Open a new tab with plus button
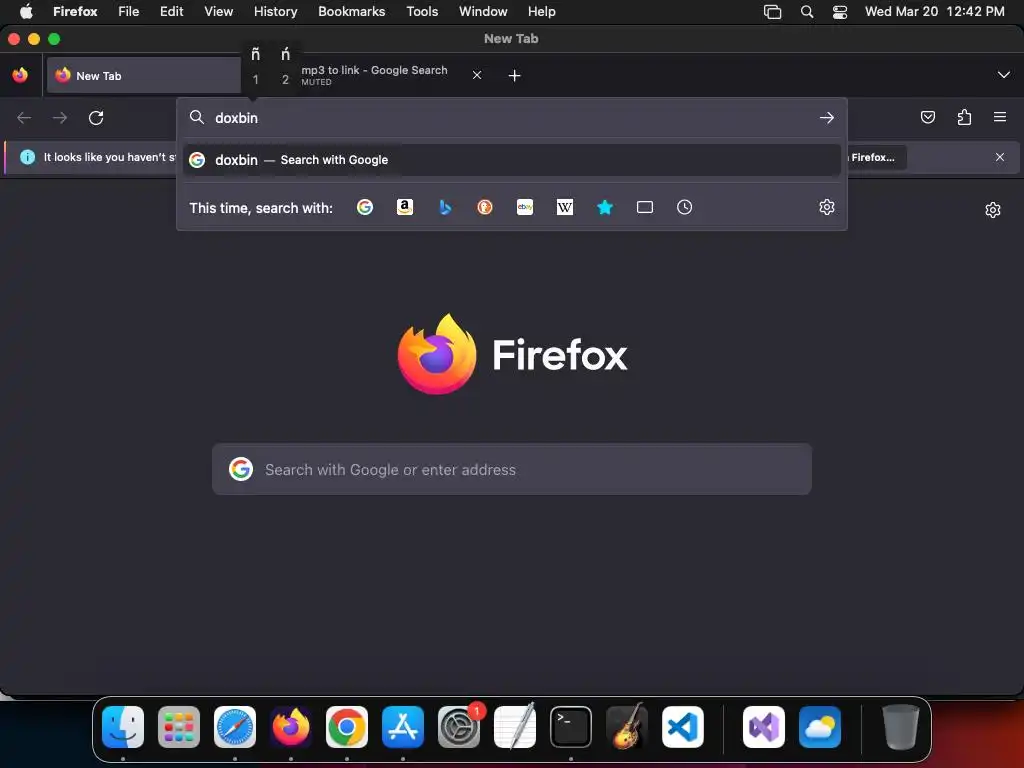Screen dimensions: 1024x768 pyautogui.click(x=515, y=76)
